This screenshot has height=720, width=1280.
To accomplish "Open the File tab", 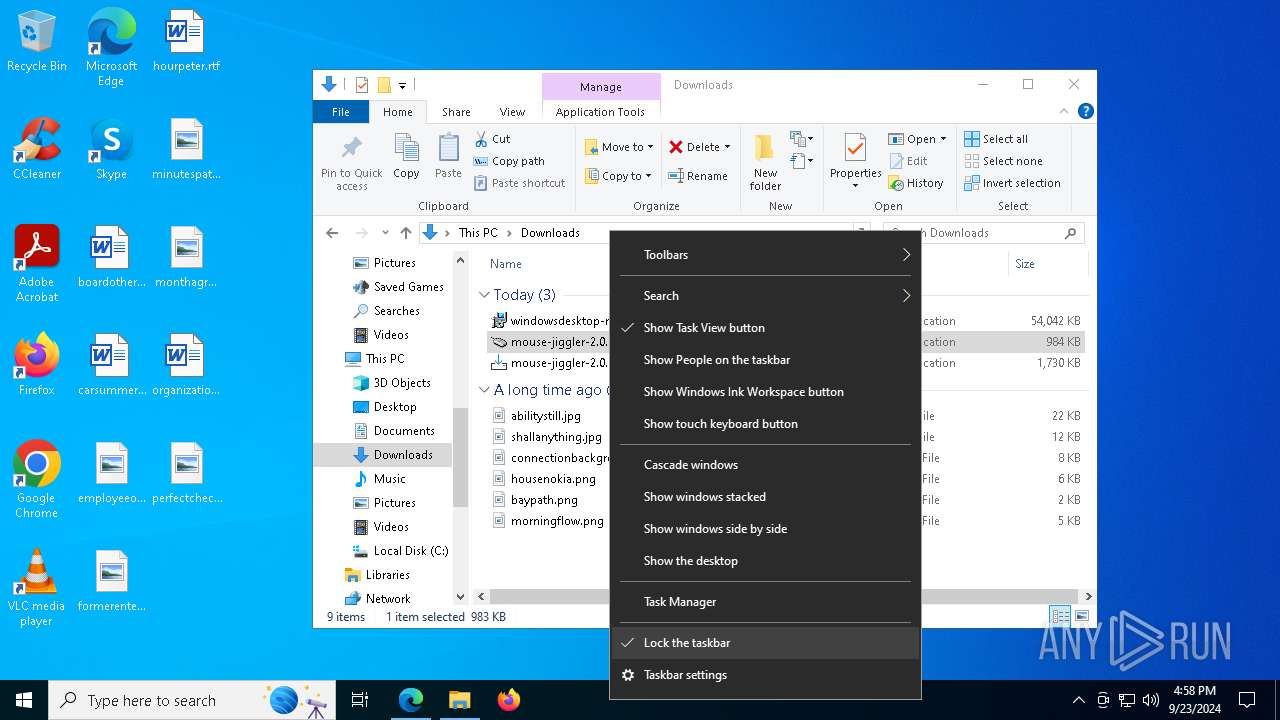I will 341,112.
